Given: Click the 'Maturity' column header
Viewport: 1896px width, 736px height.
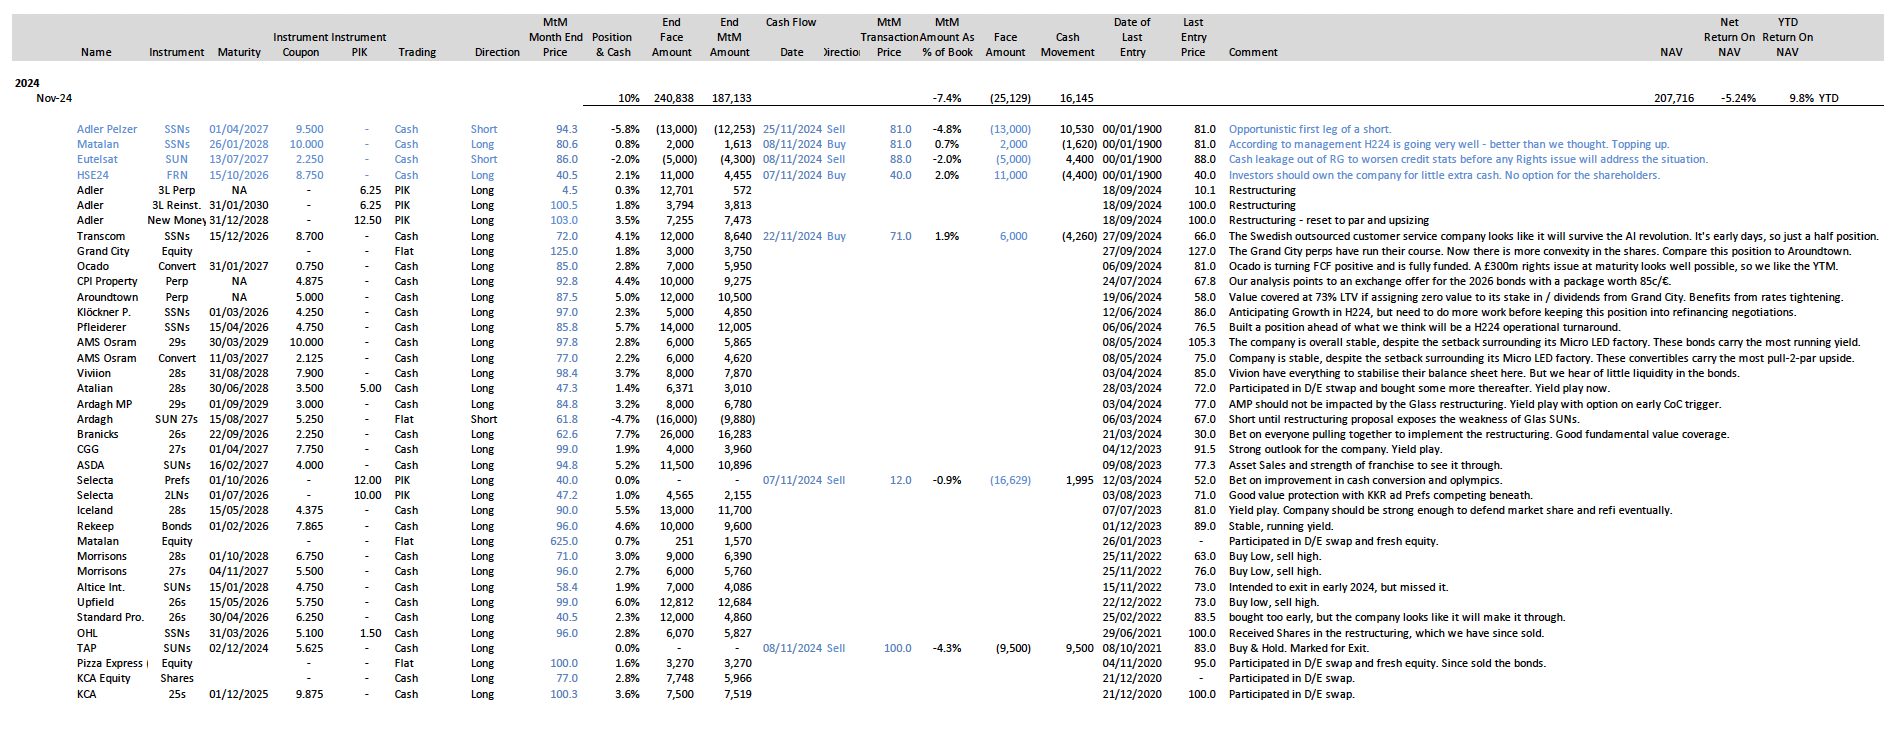Looking at the screenshot, I should pos(239,52).
